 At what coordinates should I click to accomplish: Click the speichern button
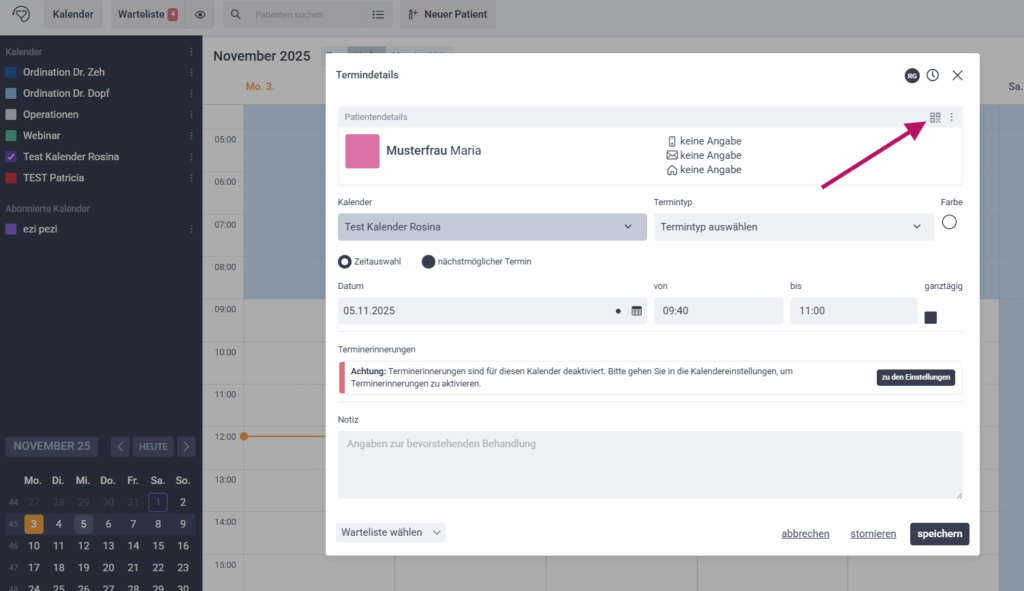pyautogui.click(x=939, y=534)
